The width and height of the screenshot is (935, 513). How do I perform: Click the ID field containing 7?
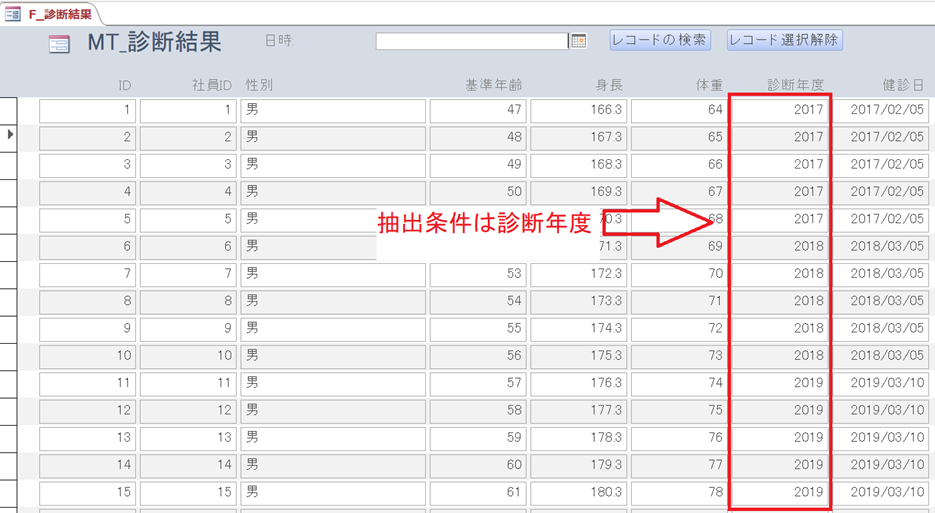click(87, 273)
